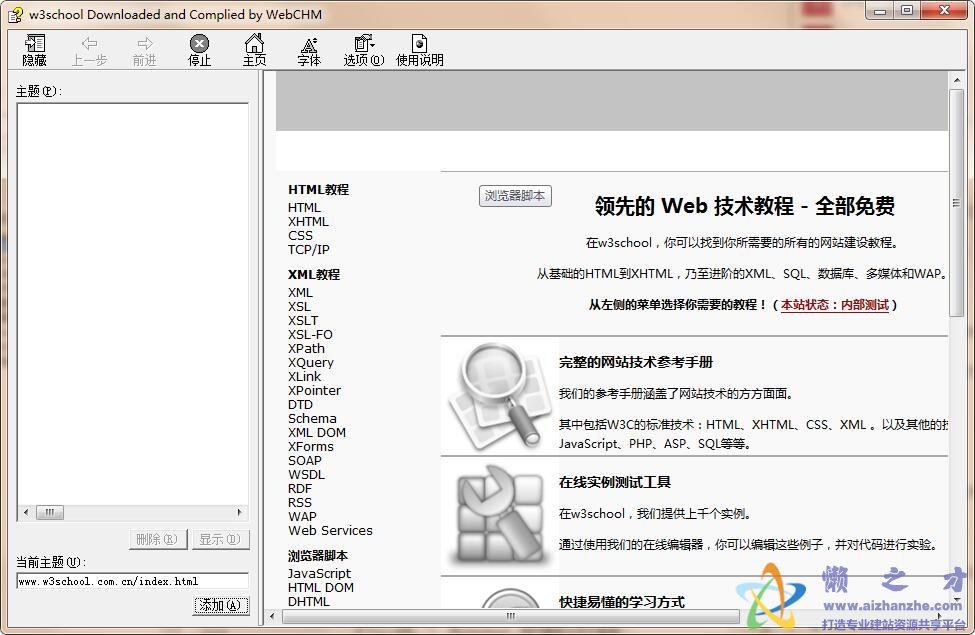975x635 pixels.
Task: Open the 选项(O) options menu
Action: pos(363,48)
